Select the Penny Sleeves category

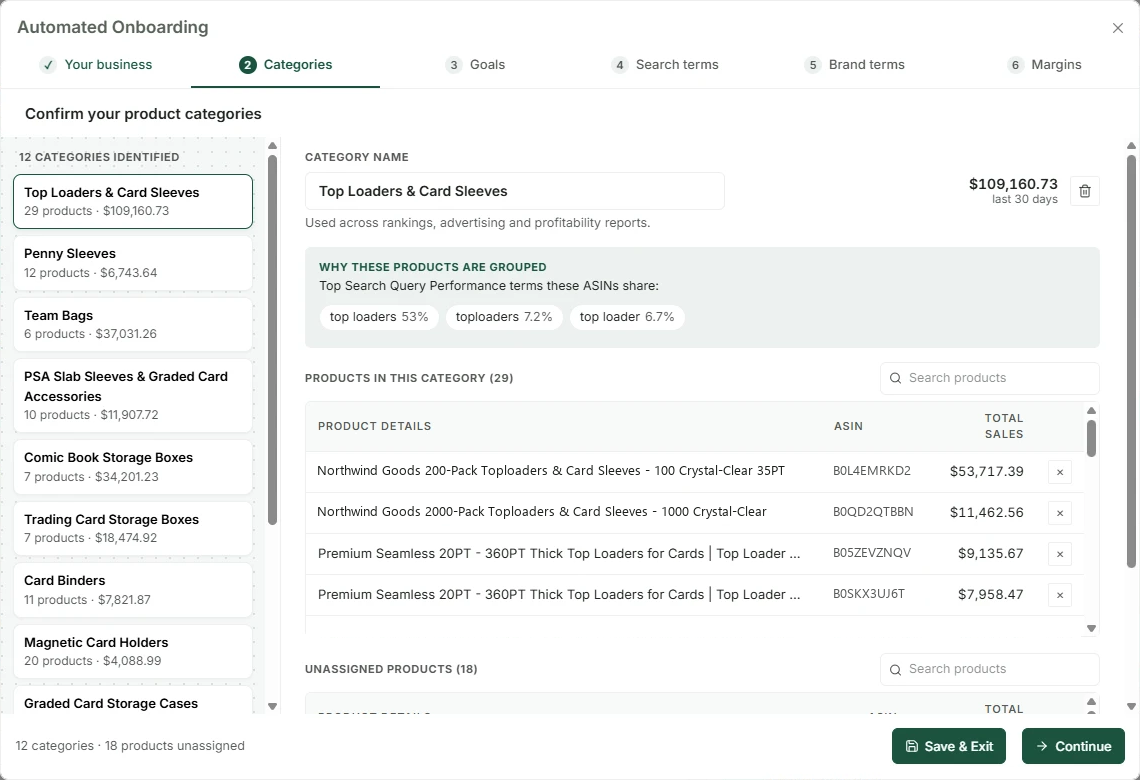133,263
